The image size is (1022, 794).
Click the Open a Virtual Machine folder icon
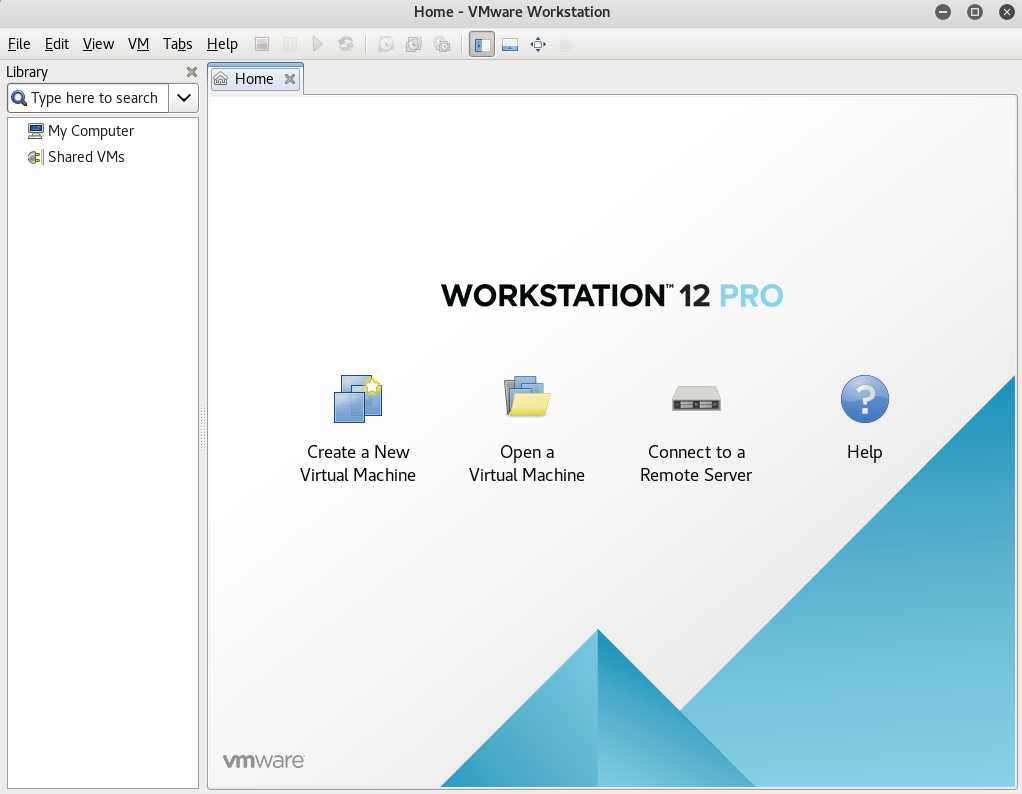[x=527, y=396]
